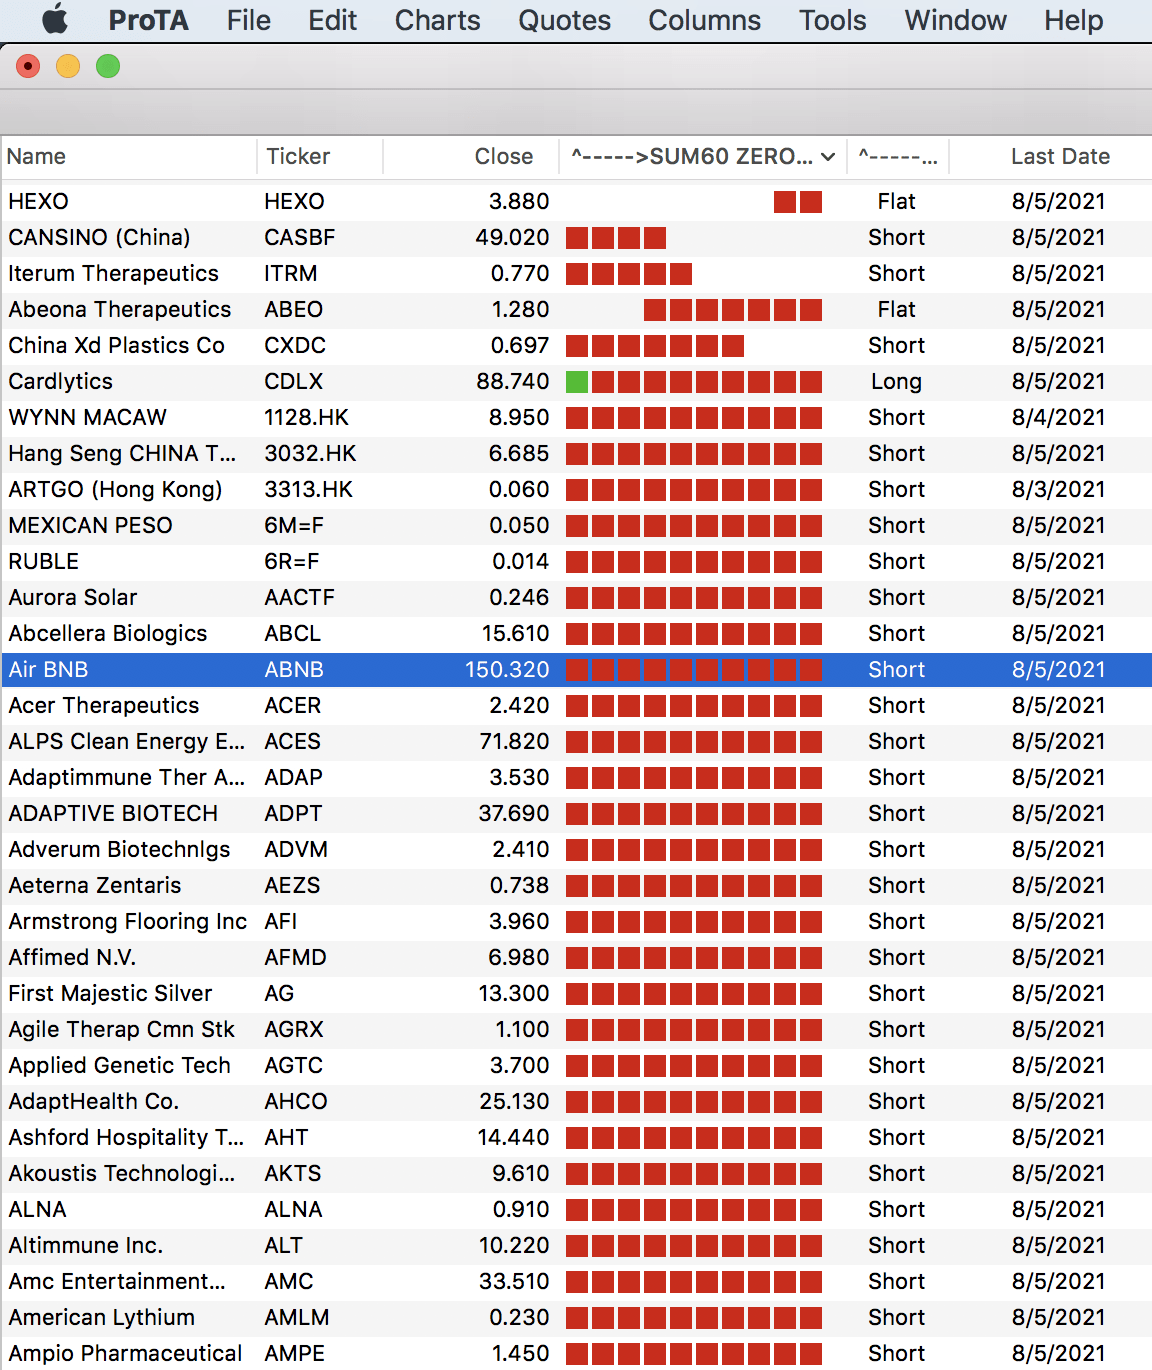Viewport: 1152px width, 1370px height.
Task: Click date 8/3/2021 in ARTGO row
Action: tap(1058, 489)
